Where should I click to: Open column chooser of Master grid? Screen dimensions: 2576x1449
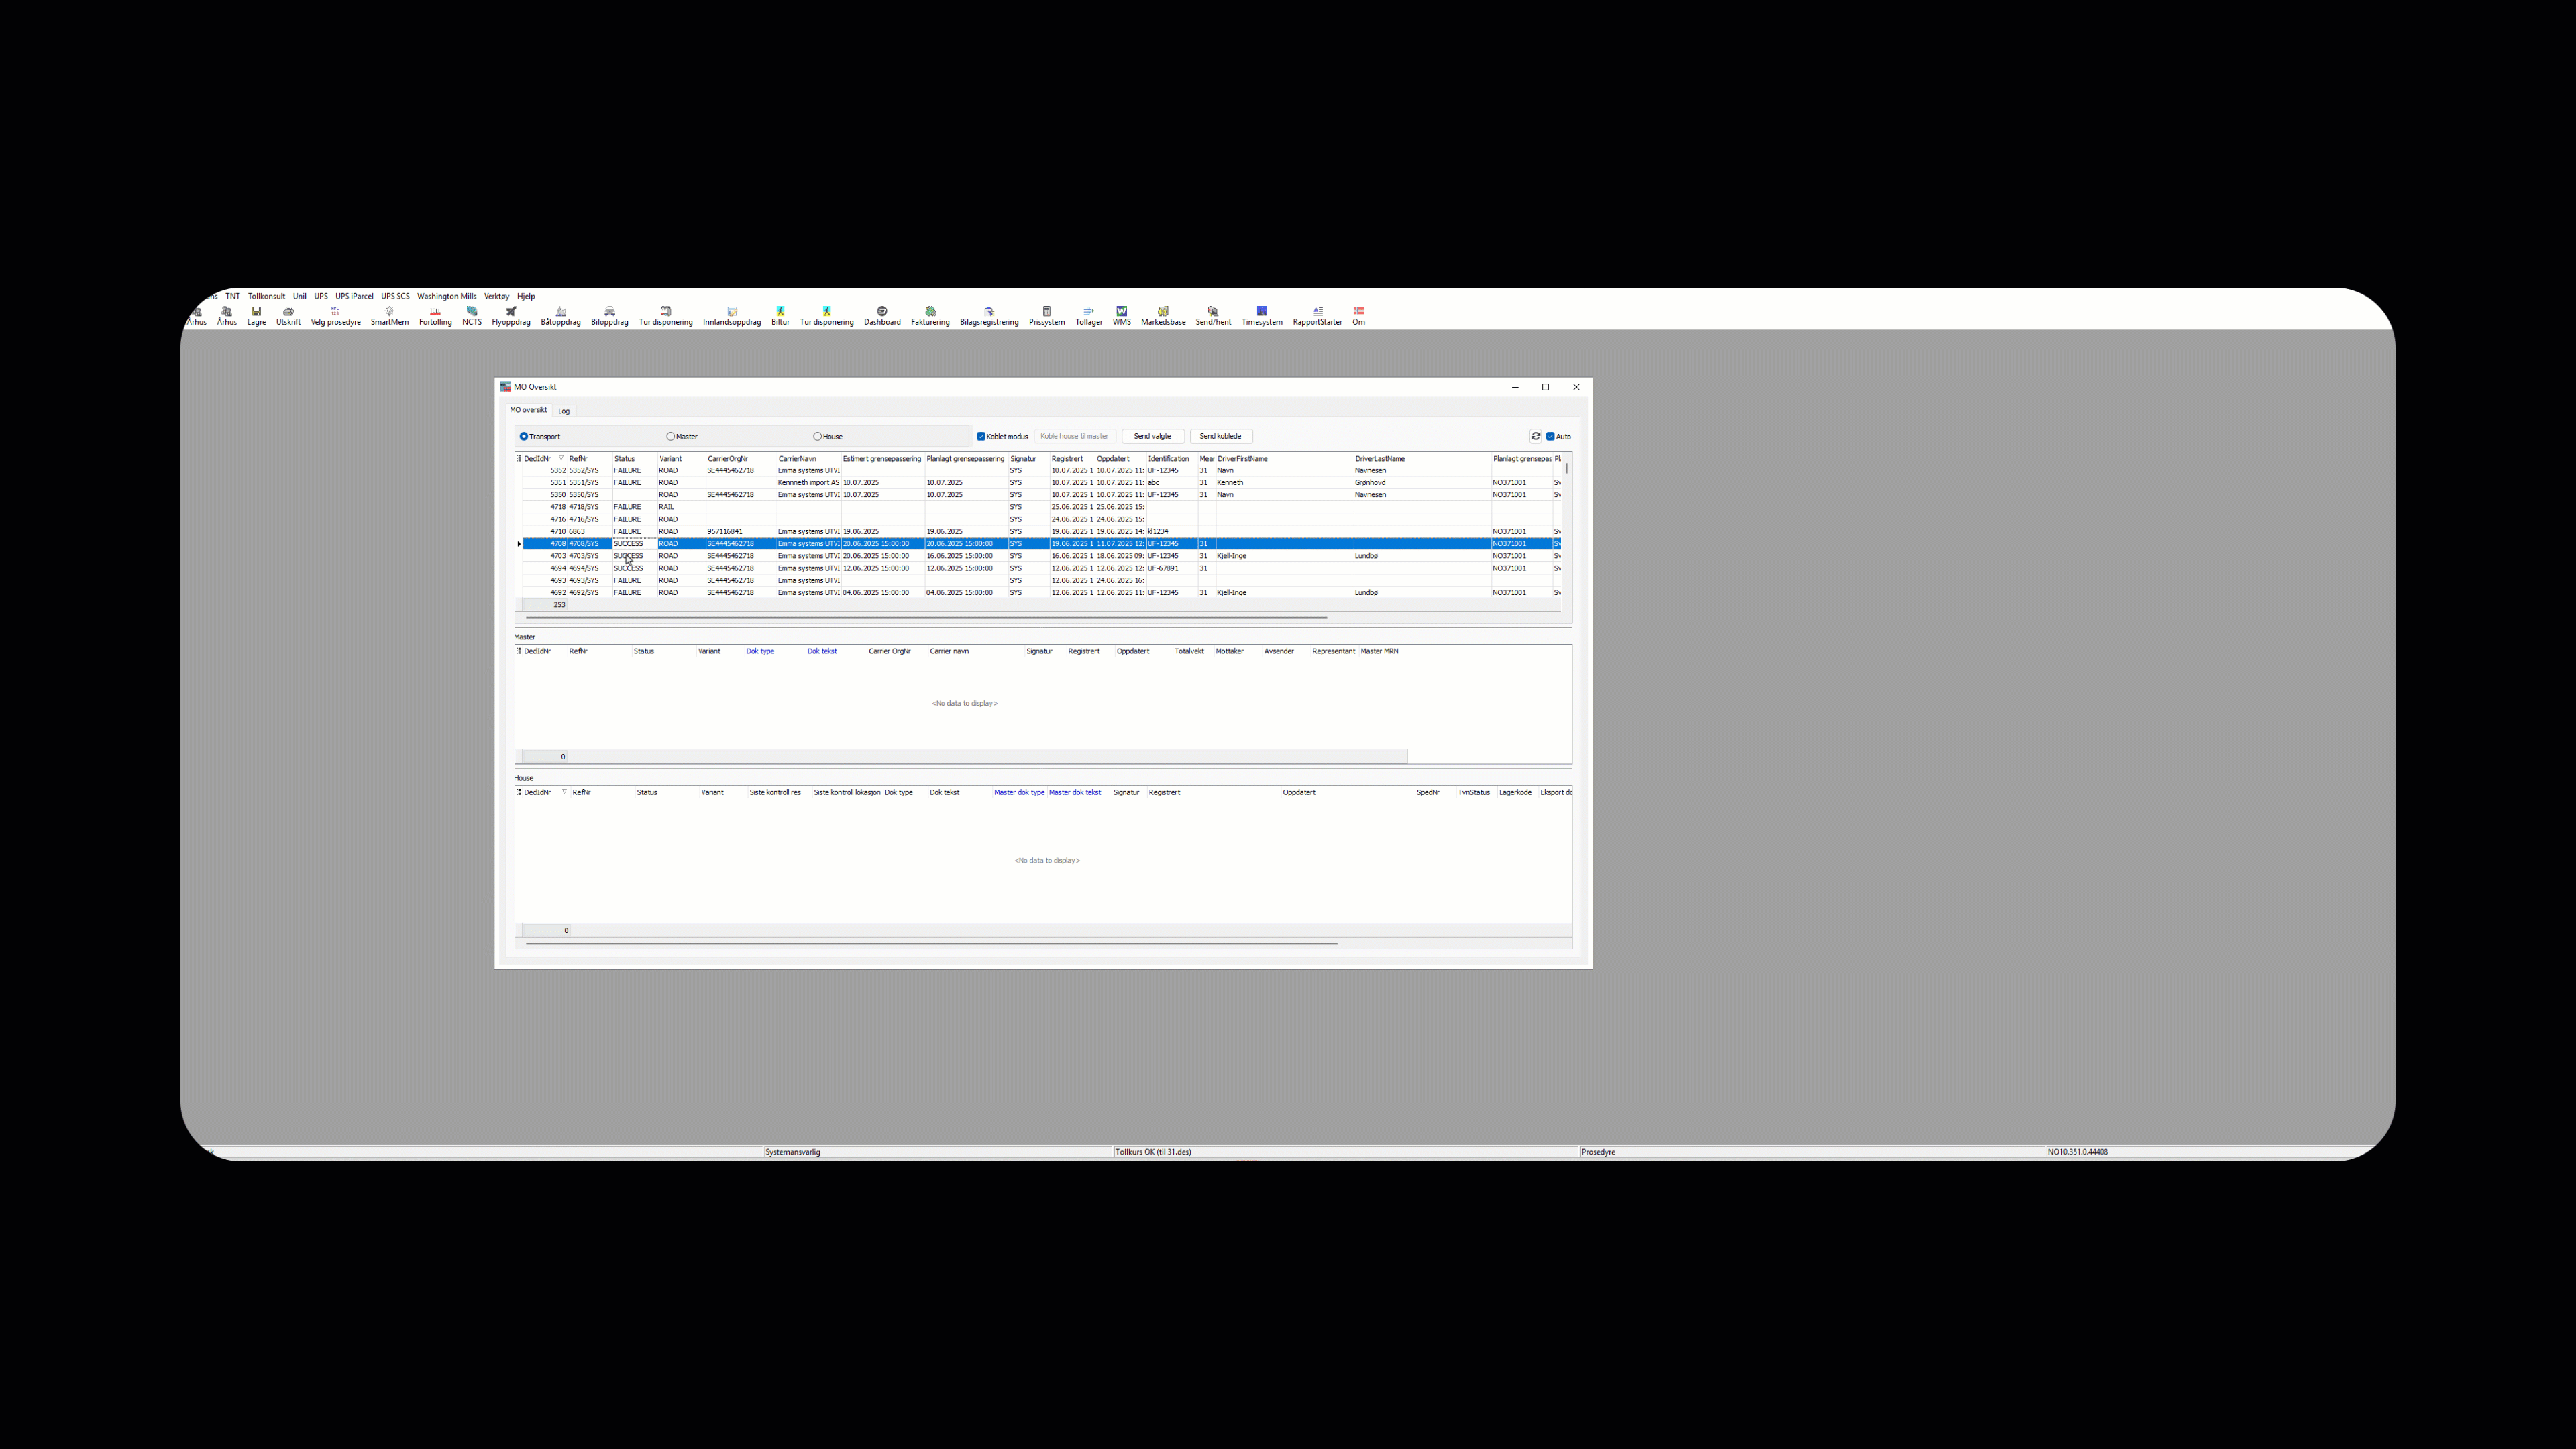tap(519, 651)
